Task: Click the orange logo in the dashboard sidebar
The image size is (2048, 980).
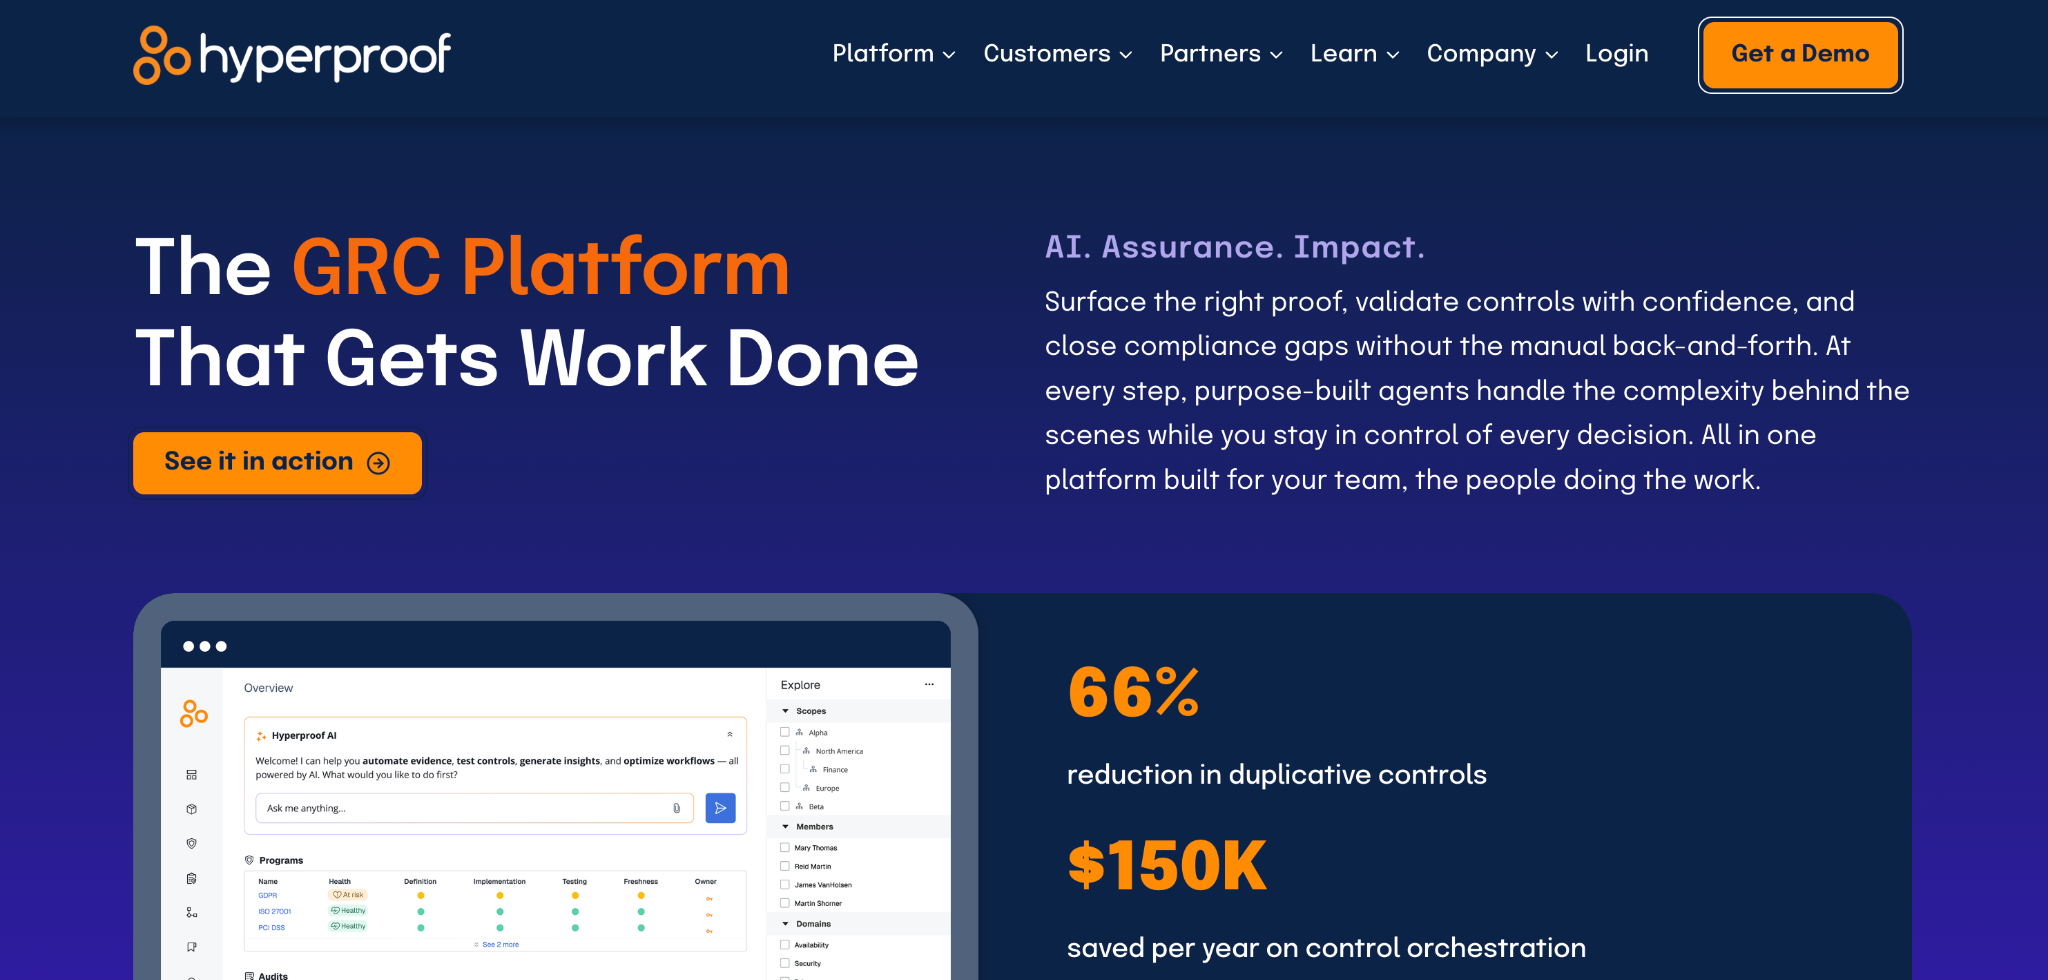Action: click(194, 713)
